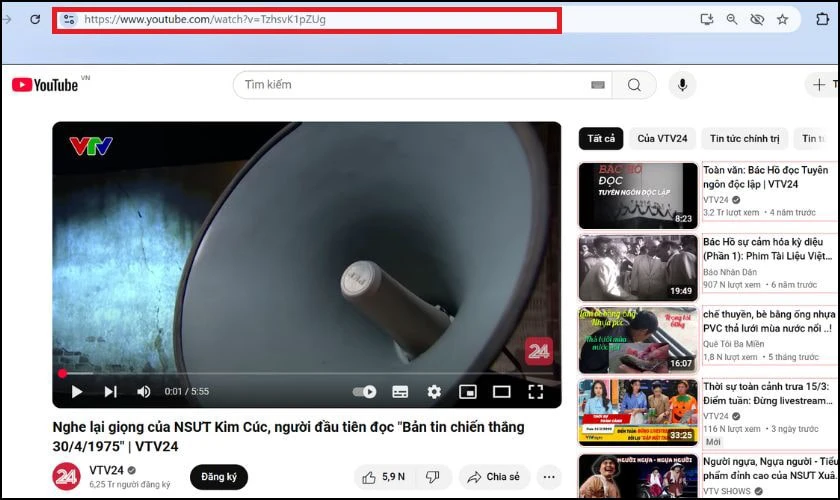
Task: Mute the video with speaker icon
Action: 143,392
